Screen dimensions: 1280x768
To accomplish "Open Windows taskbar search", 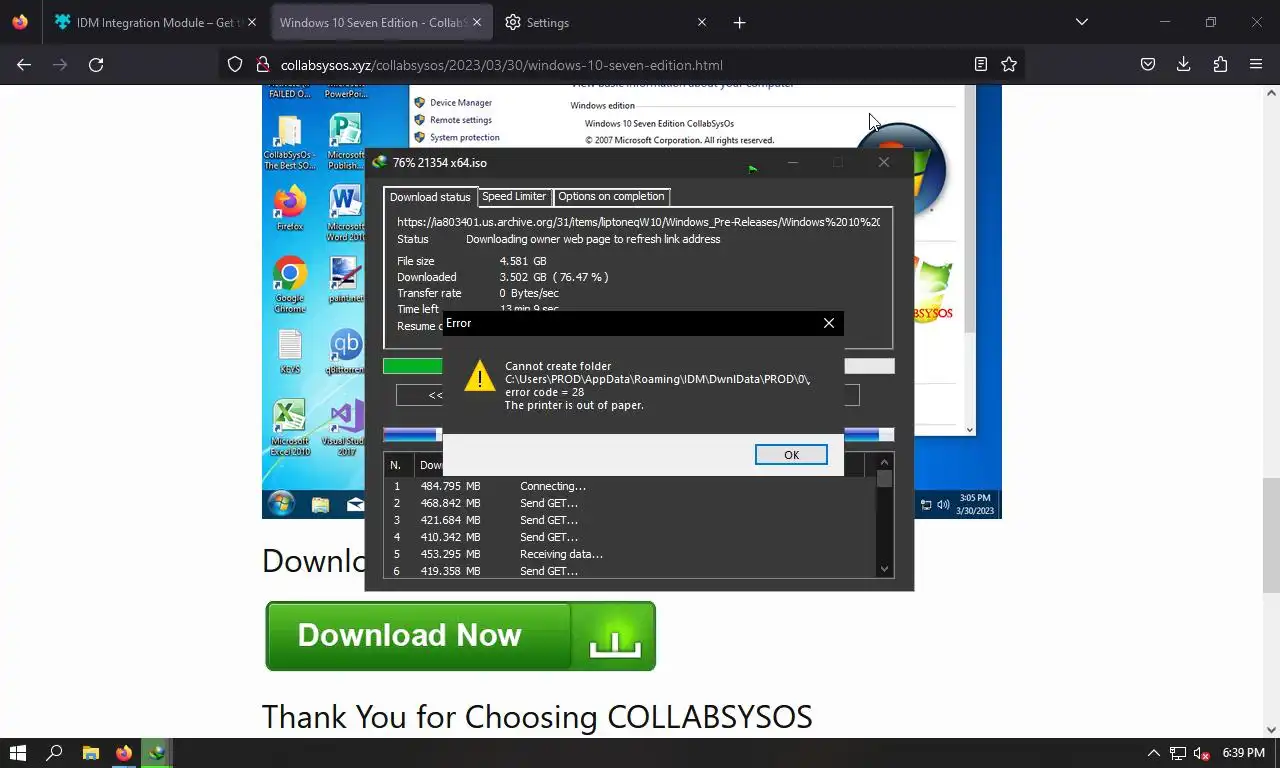I will [x=55, y=753].
